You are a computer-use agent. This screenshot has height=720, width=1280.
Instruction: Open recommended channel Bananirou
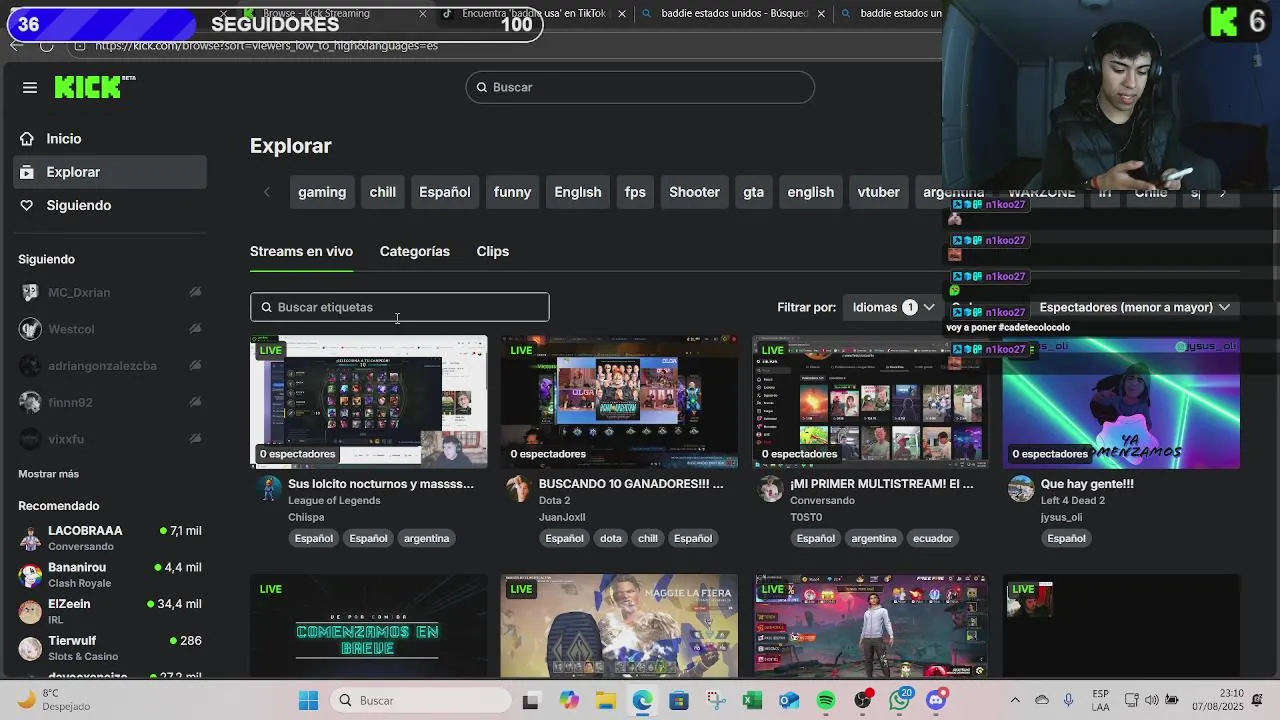(x=110, y=574)
